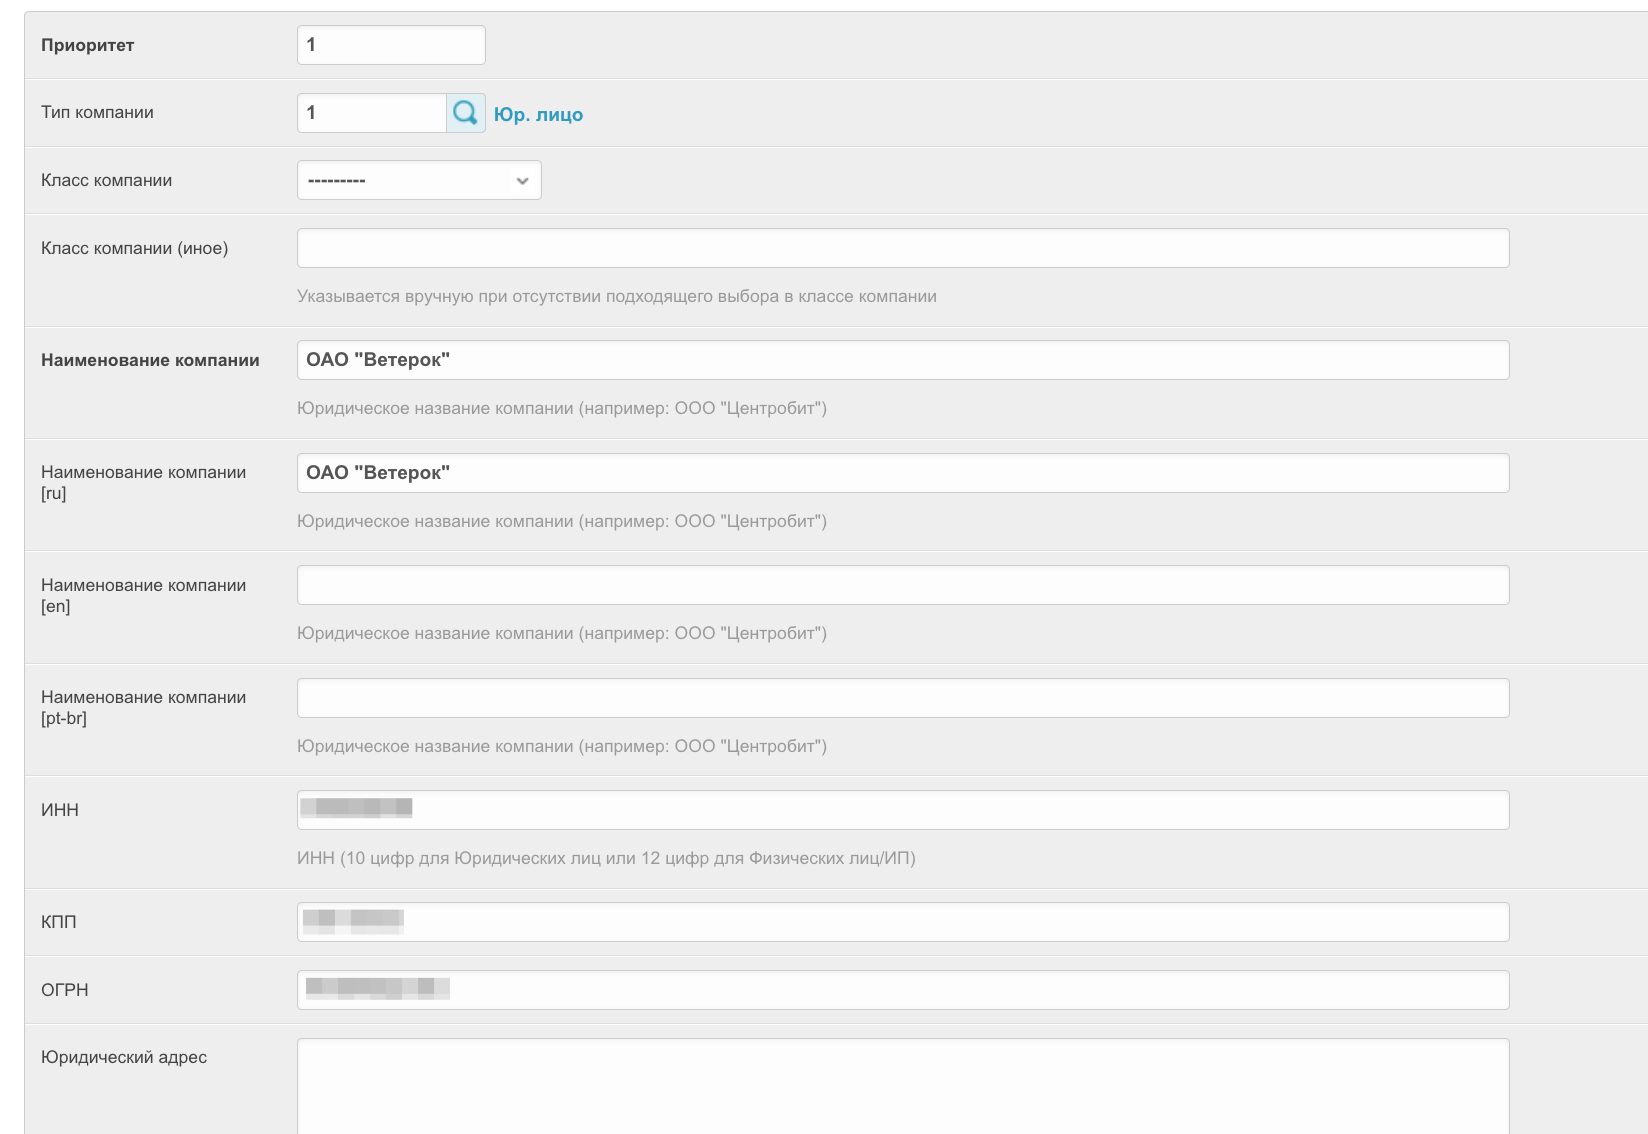The image size is (1648, 1134).
Task: Click the Тип компании ID input field
Action: pos(372,113)
